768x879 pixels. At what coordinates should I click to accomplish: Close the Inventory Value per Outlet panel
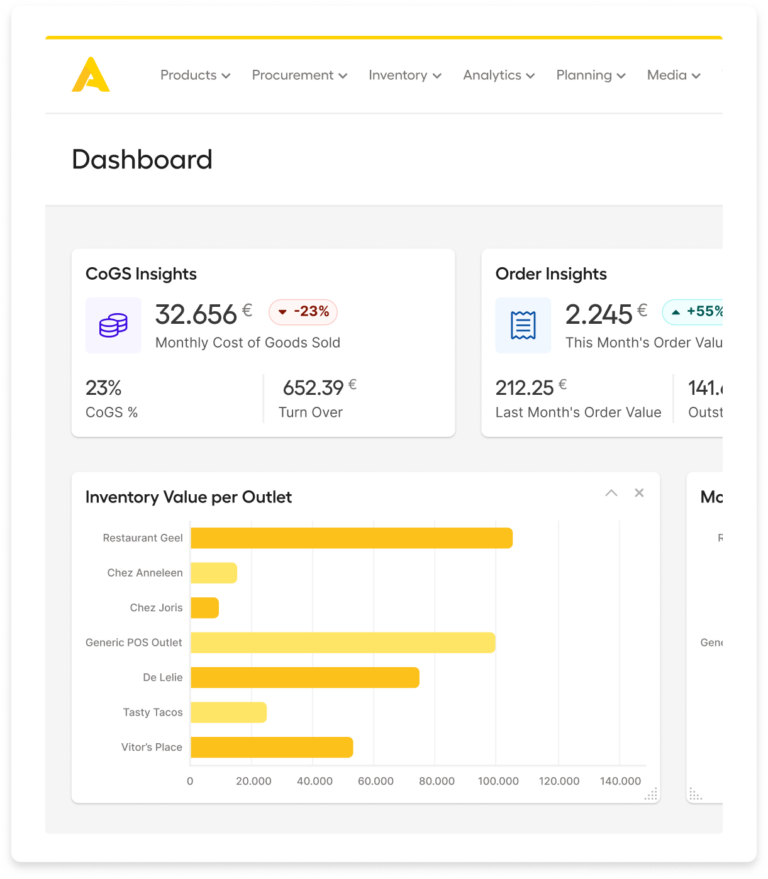click(x=639, y=493)
